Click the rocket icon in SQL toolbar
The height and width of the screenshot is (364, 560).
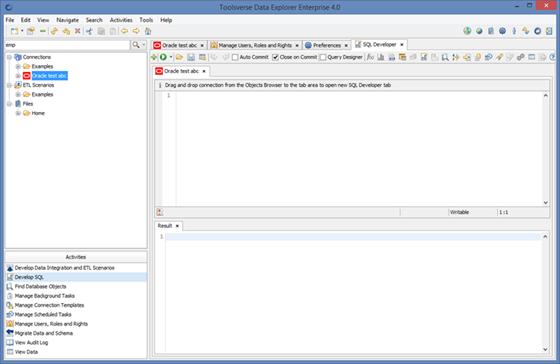tap(499, 57)
